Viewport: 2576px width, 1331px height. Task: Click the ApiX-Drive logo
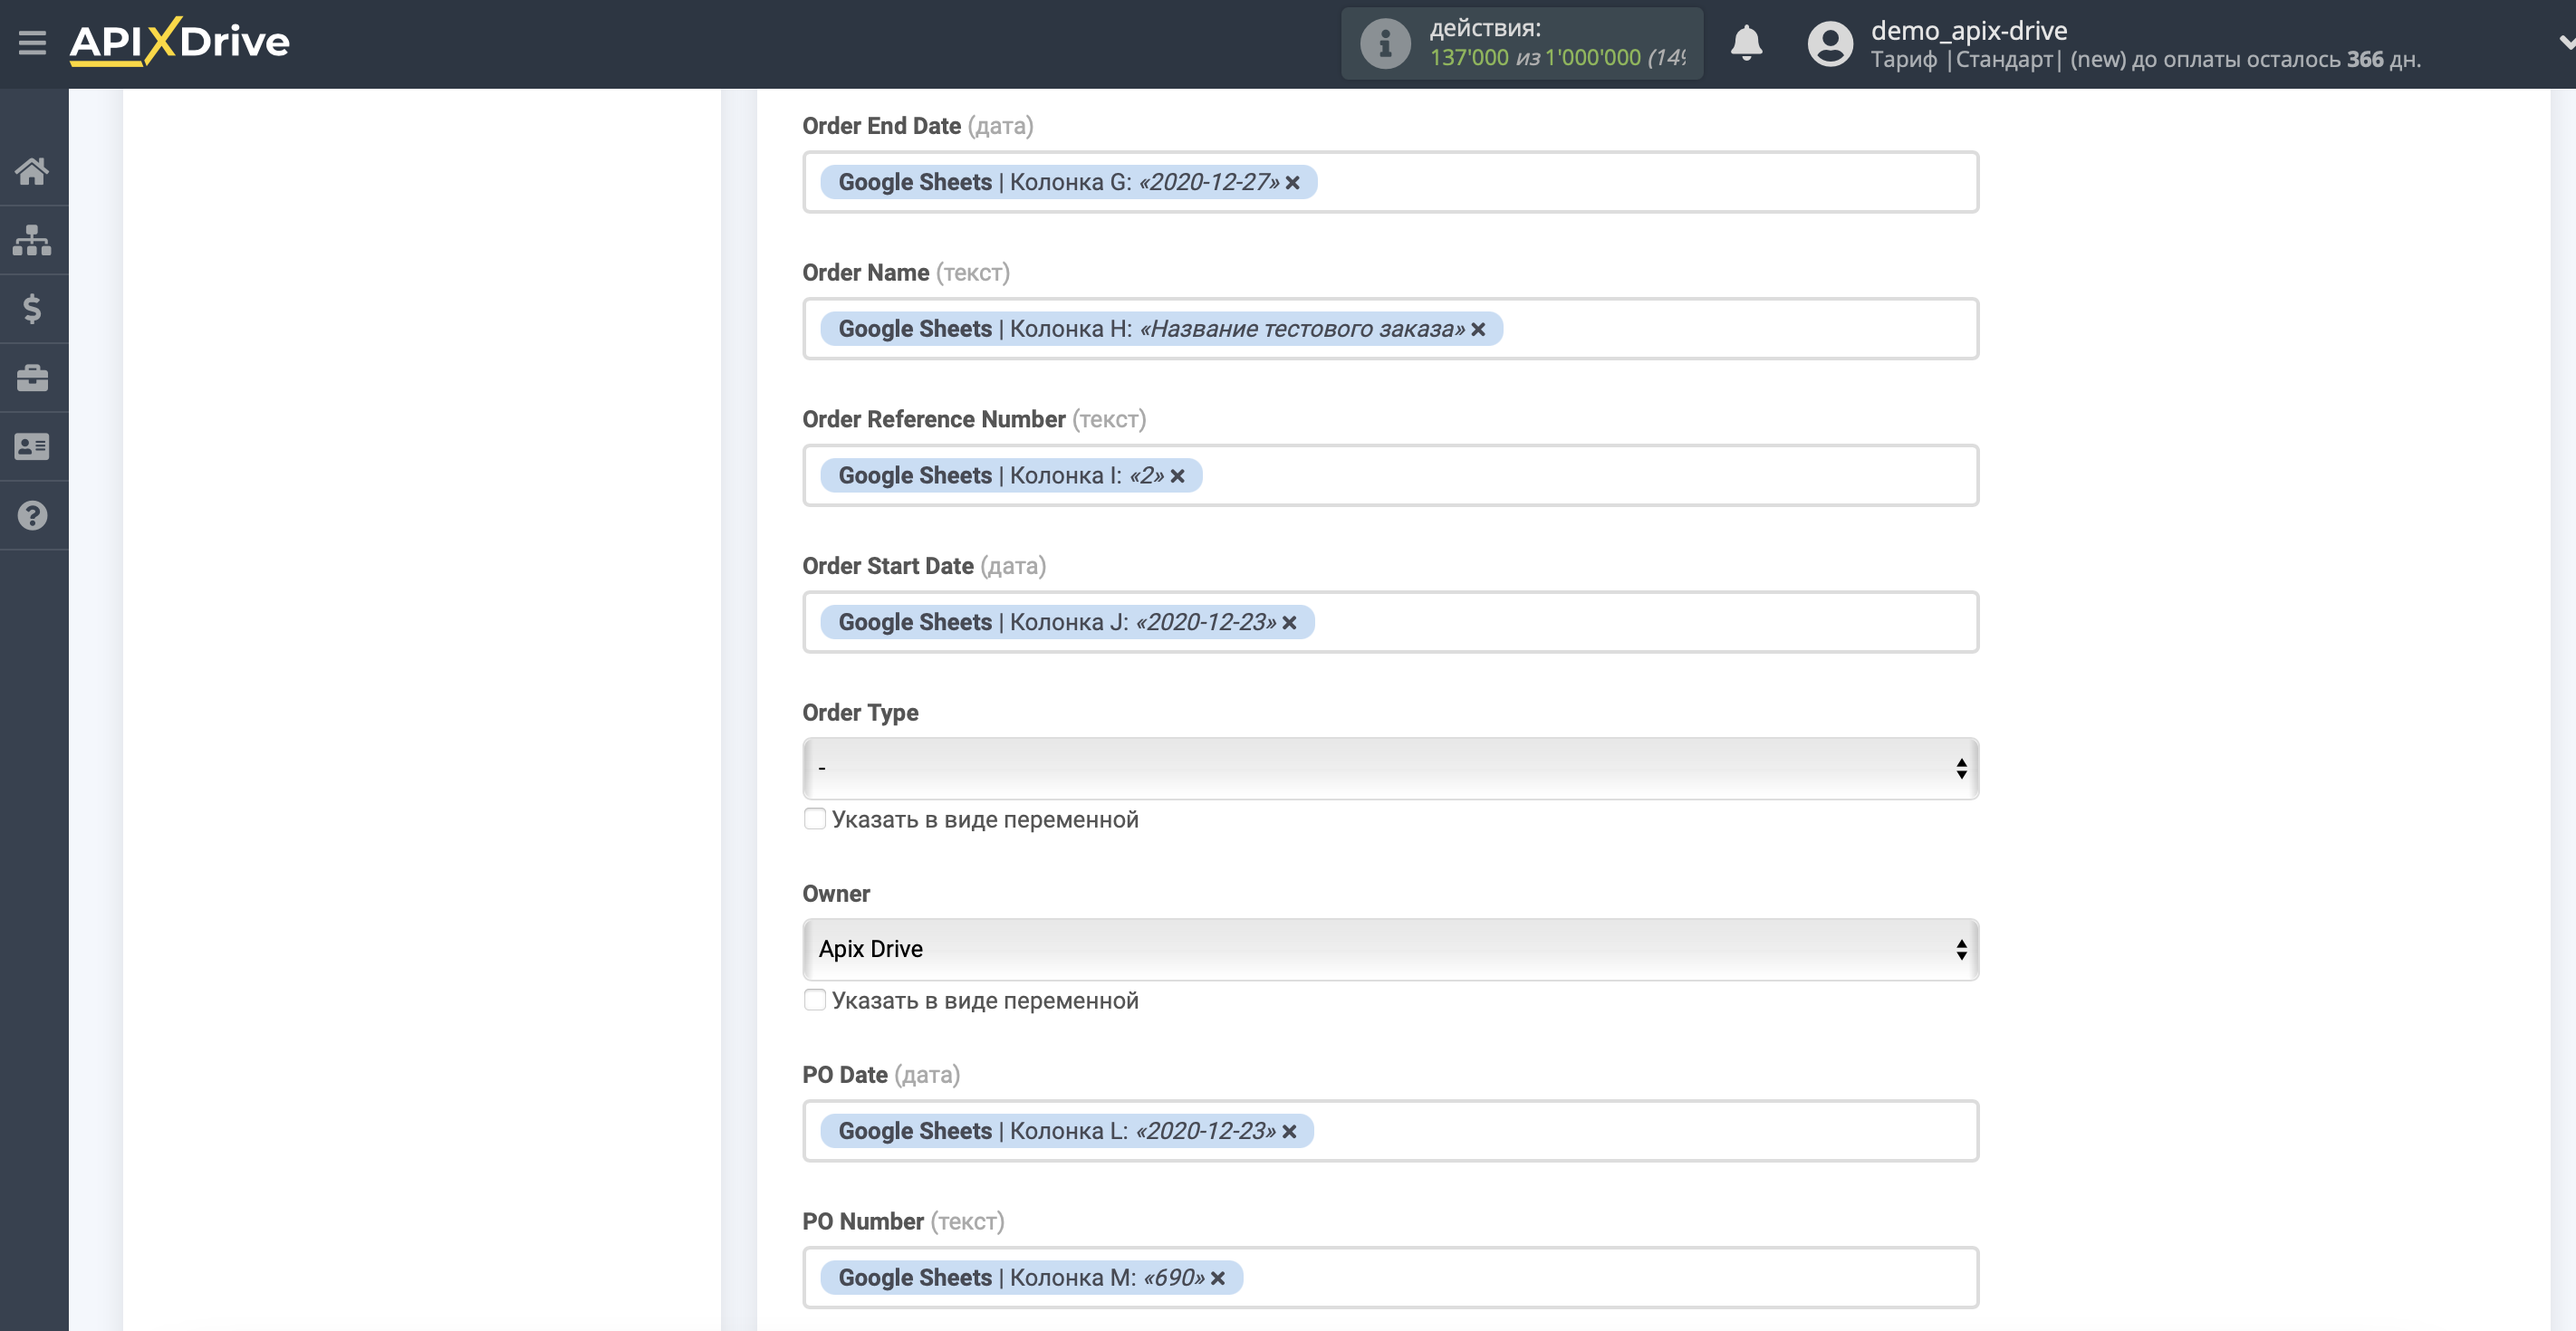click(180, 42)
